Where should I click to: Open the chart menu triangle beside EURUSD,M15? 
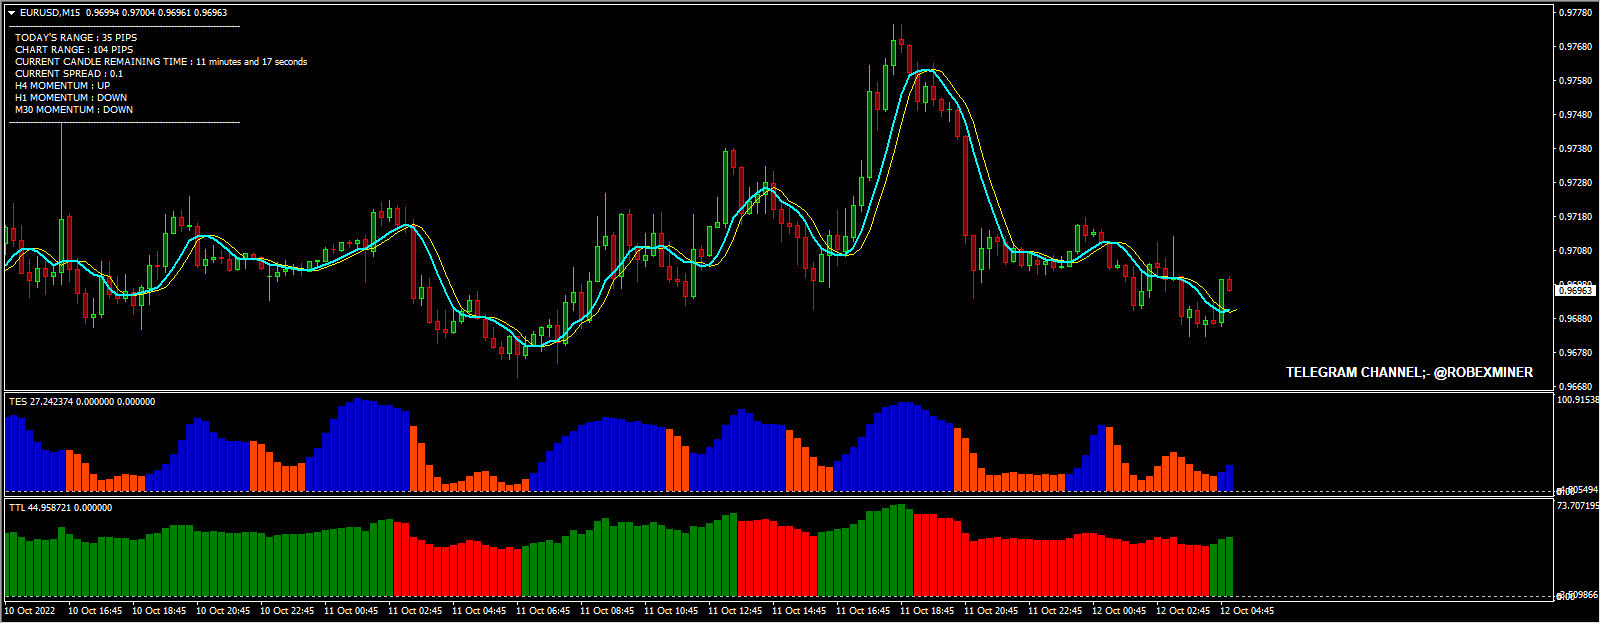(x=12, y=13)
